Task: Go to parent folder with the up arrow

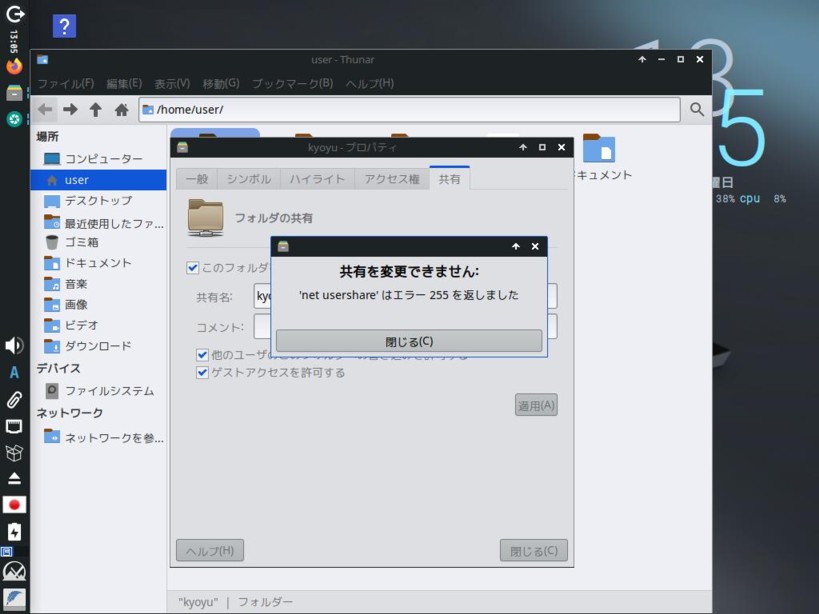Action: 96,110
